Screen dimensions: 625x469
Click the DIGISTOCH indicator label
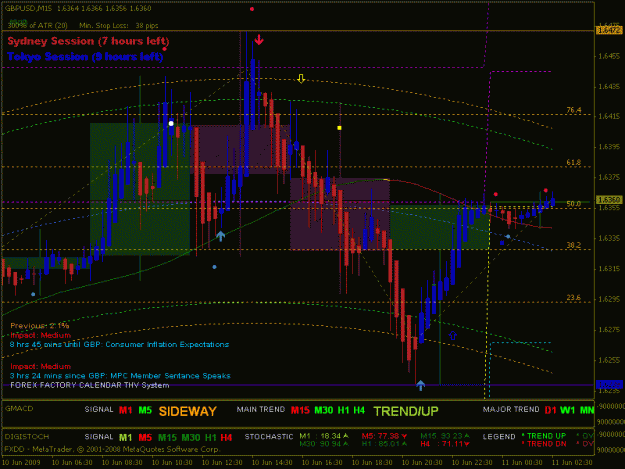pos(27,437)
